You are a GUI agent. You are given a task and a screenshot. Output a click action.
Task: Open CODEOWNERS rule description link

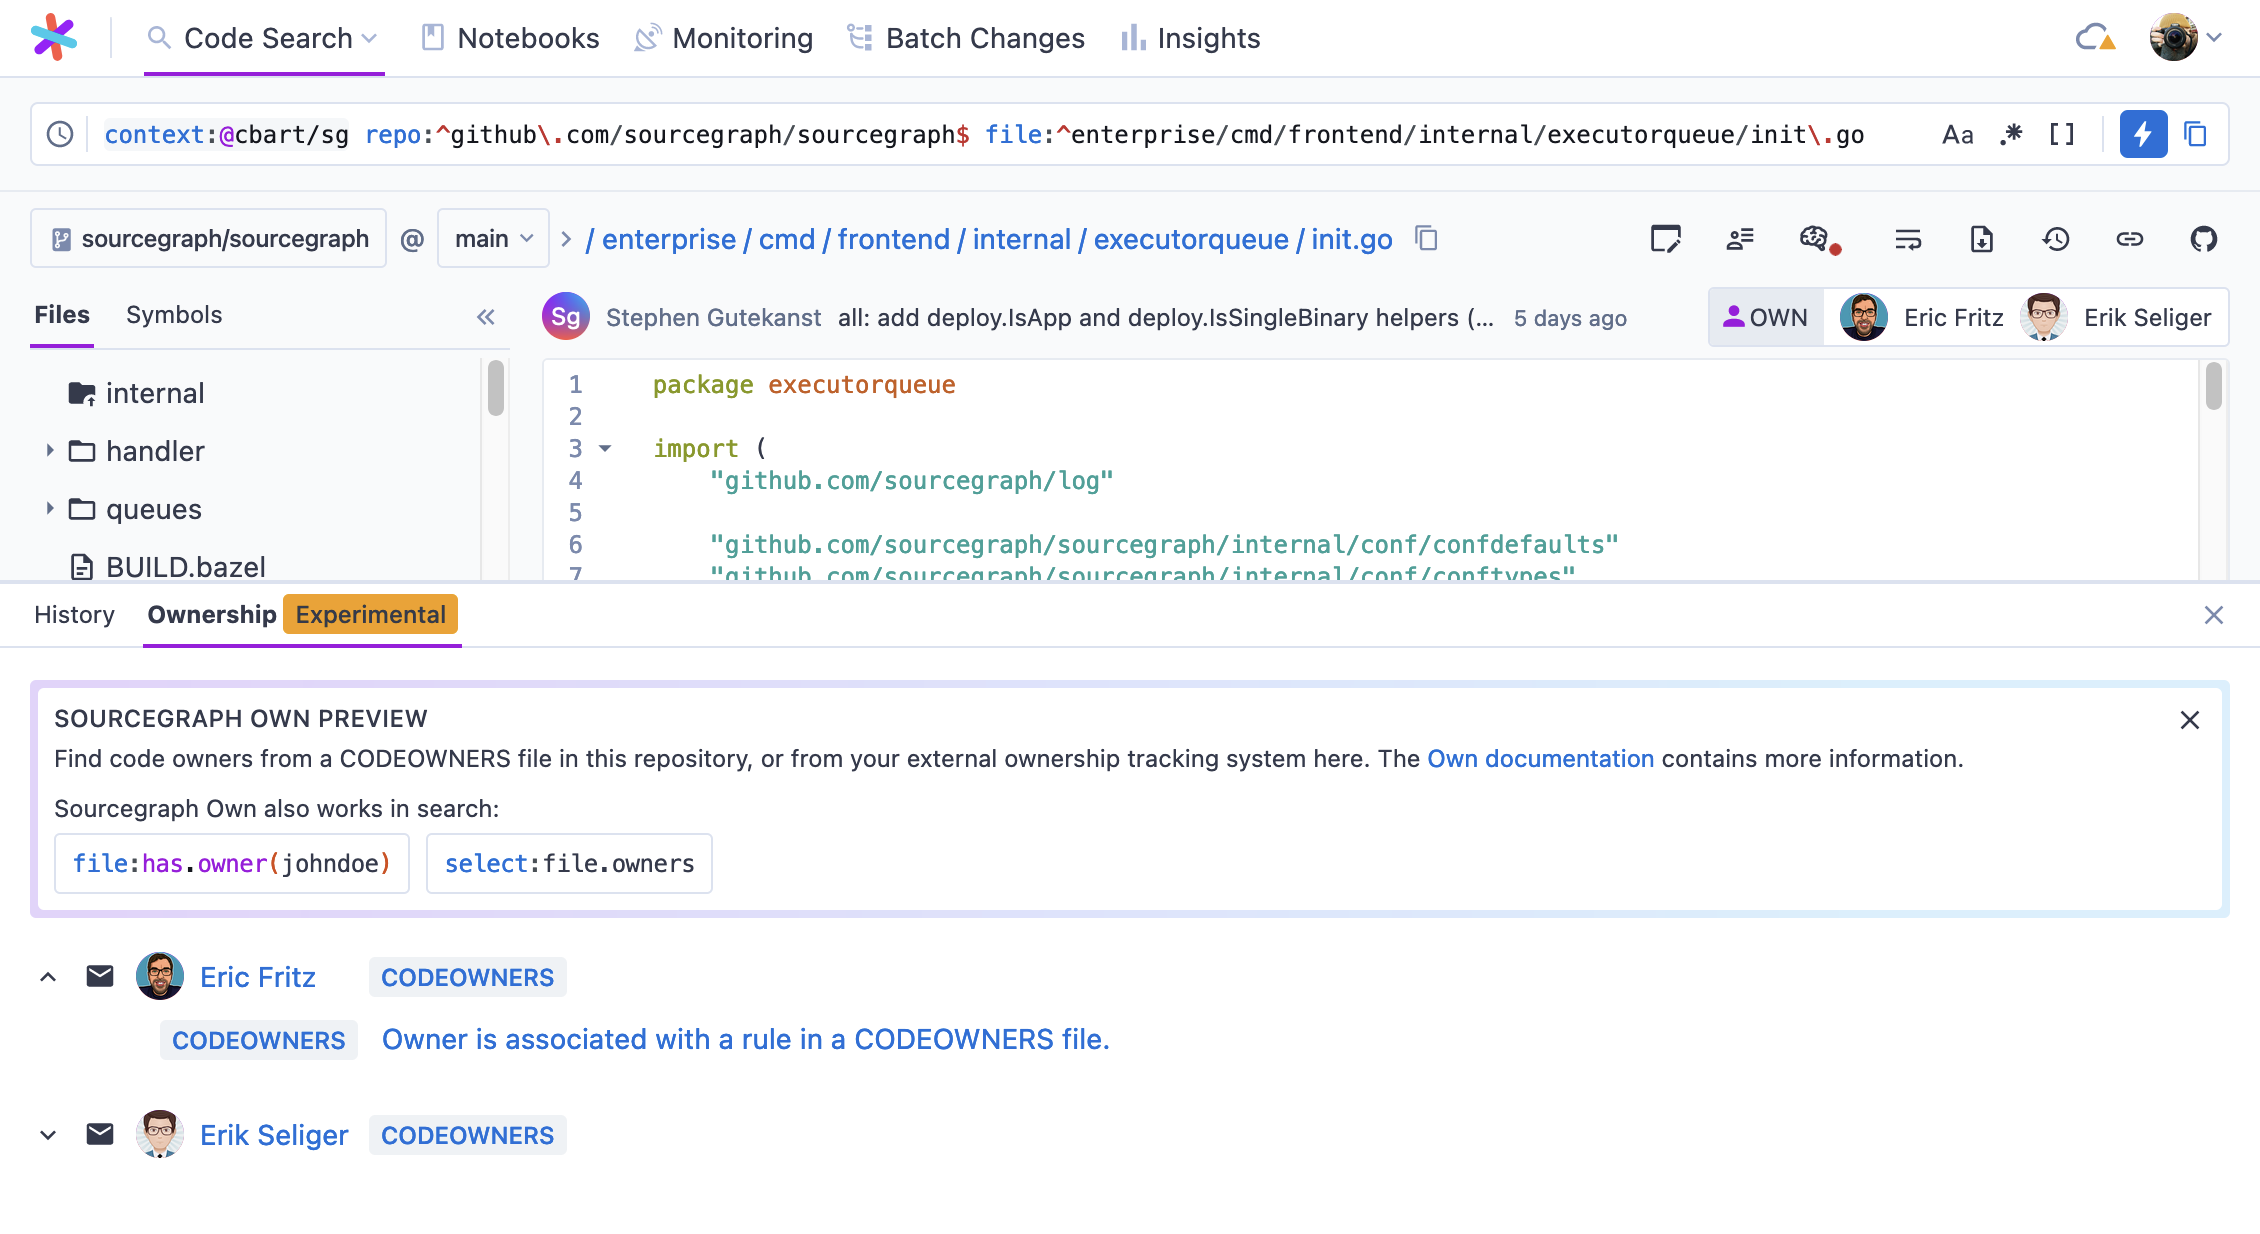point(746,1039)
